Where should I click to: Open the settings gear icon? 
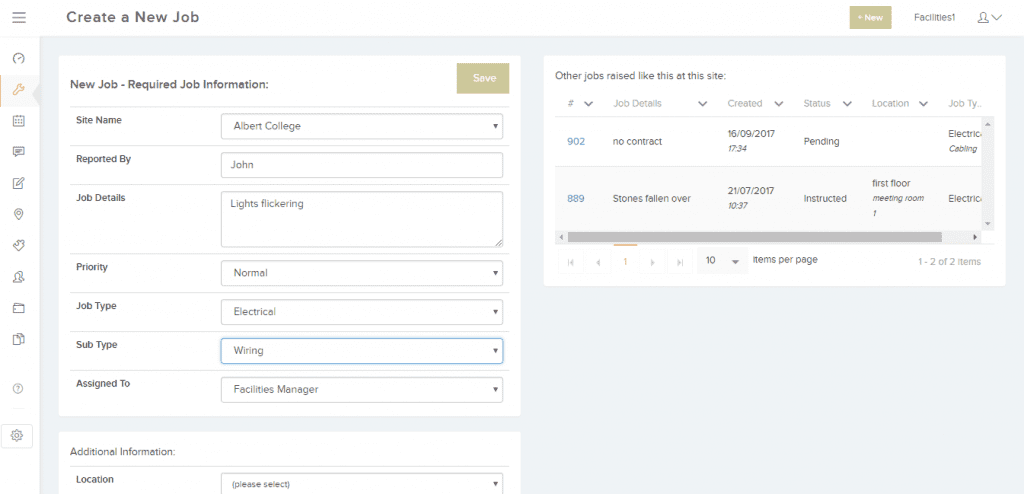point(17,435)
